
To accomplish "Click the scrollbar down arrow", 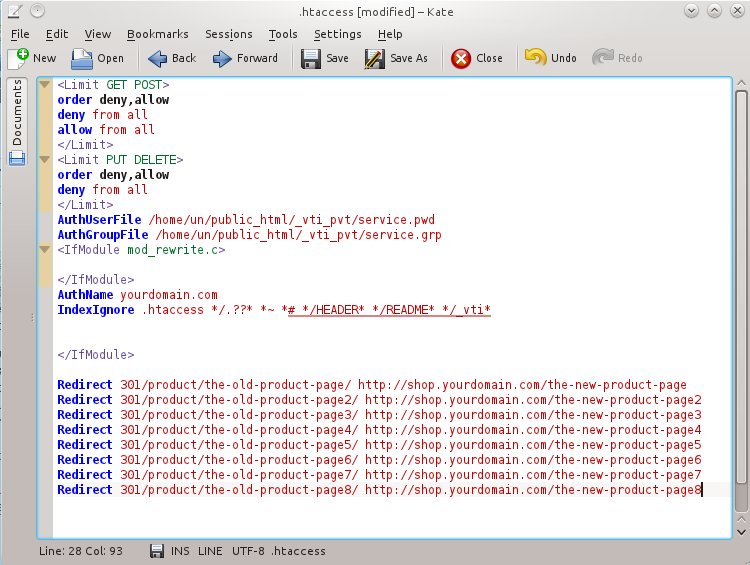I will [741, 531].
